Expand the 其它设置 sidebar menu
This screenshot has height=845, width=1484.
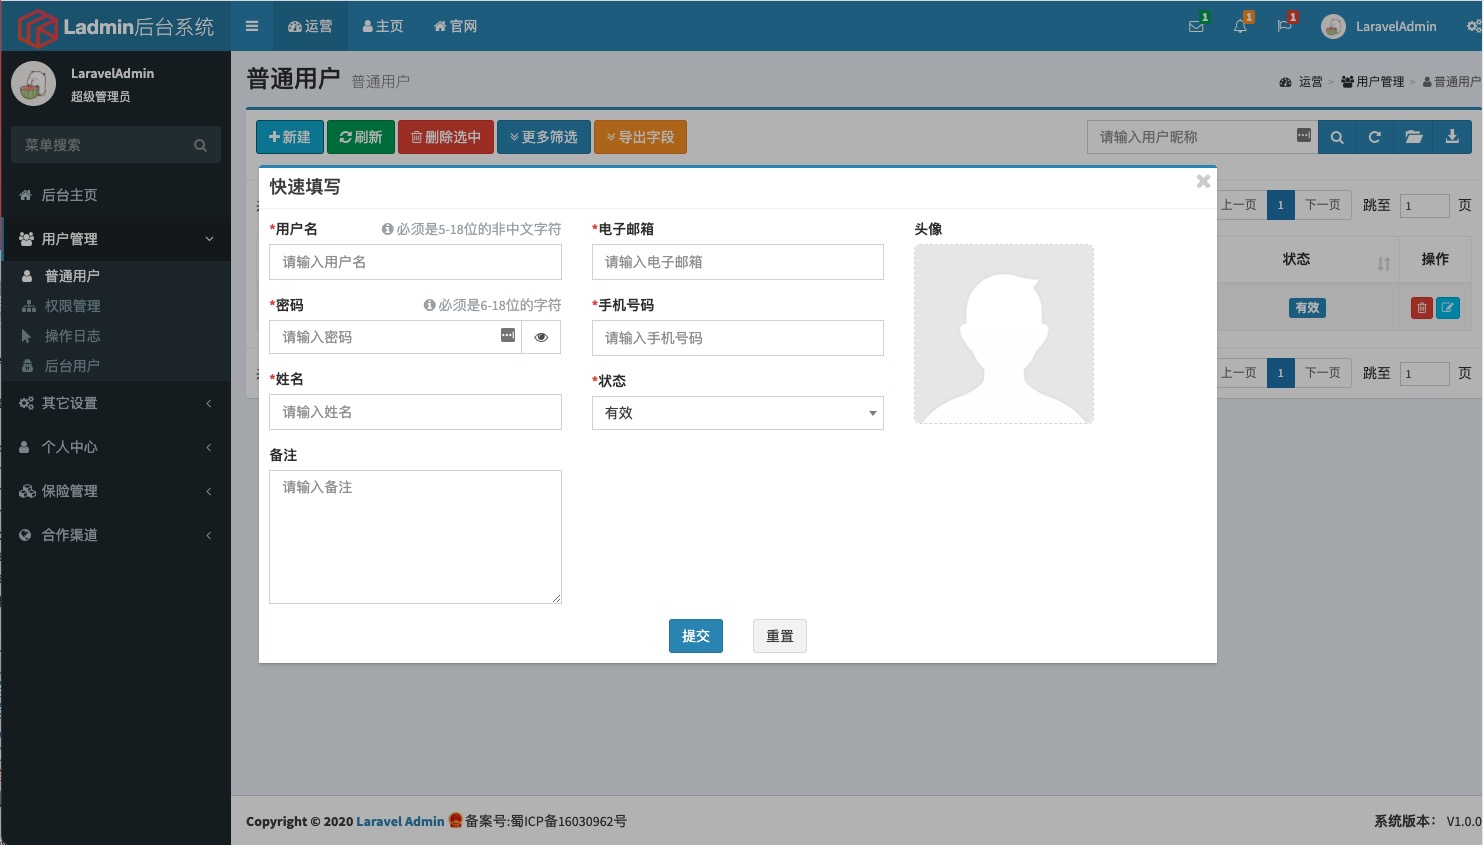click(x=116, y=403)
